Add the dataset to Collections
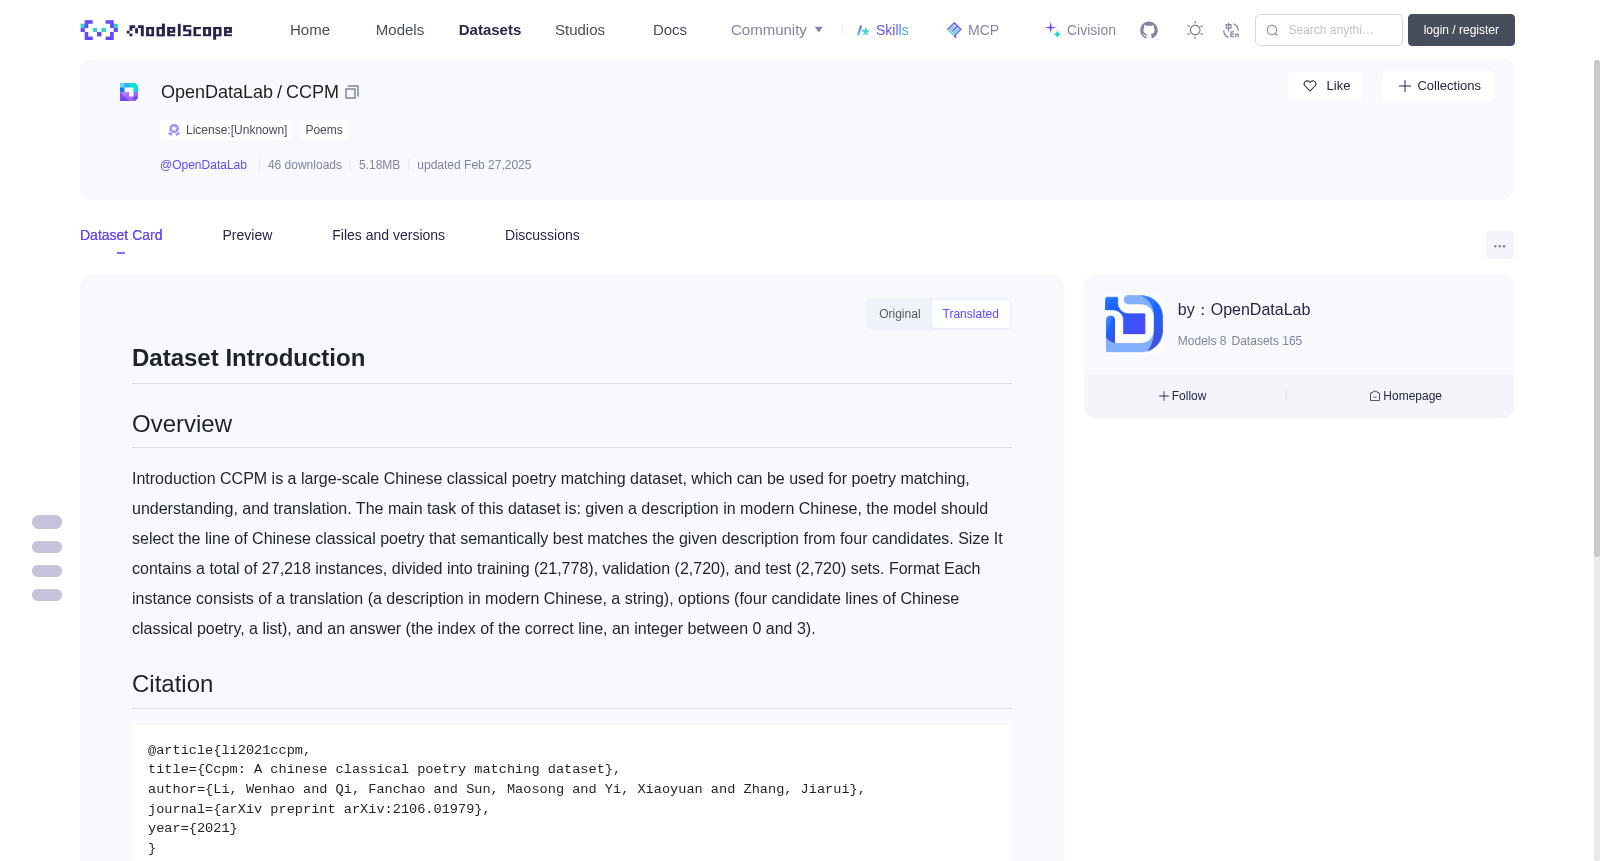Image resolution: width=1600 pixels, height=861 pixels. [1438, 86]
